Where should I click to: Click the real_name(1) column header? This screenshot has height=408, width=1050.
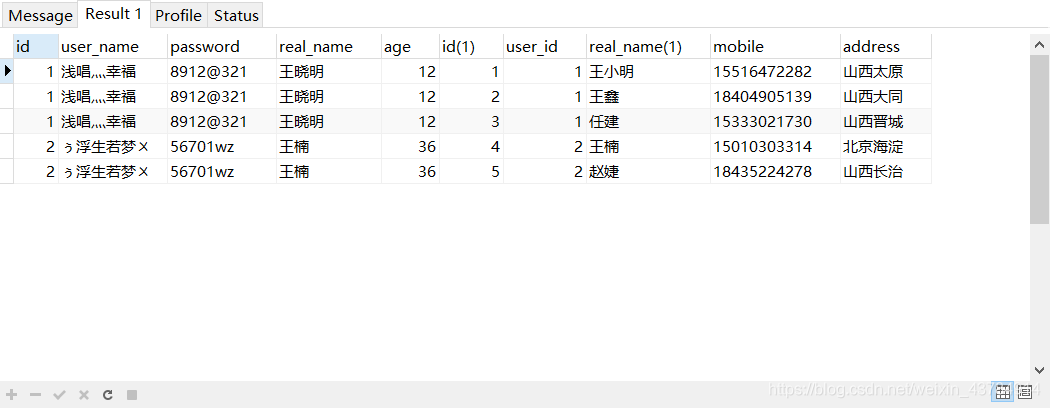pyautogui.click(x=648, y=46)
